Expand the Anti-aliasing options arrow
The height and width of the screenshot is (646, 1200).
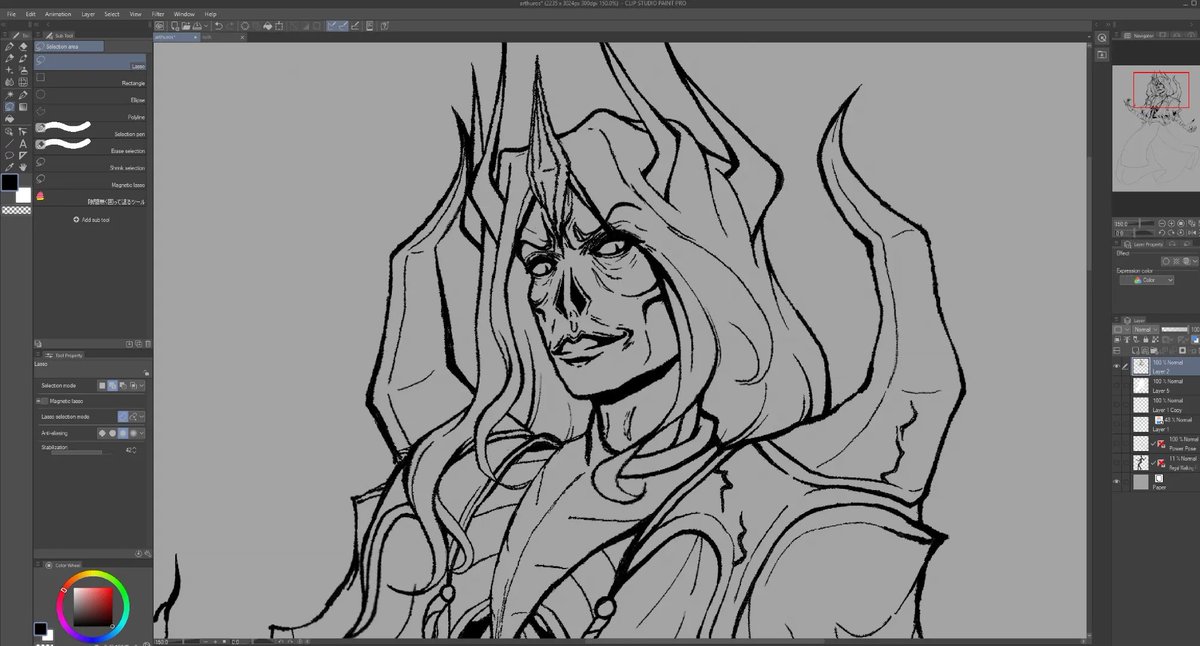point(142,433)
